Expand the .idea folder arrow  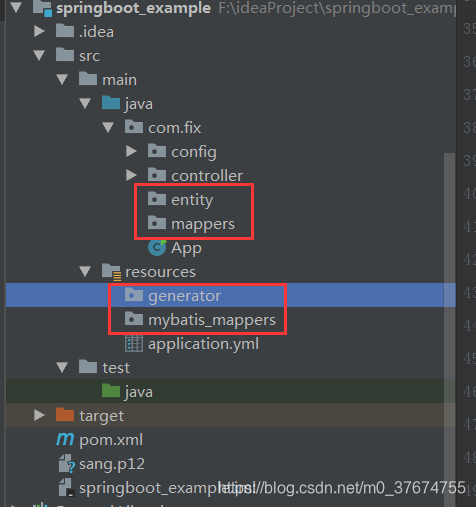39,31
